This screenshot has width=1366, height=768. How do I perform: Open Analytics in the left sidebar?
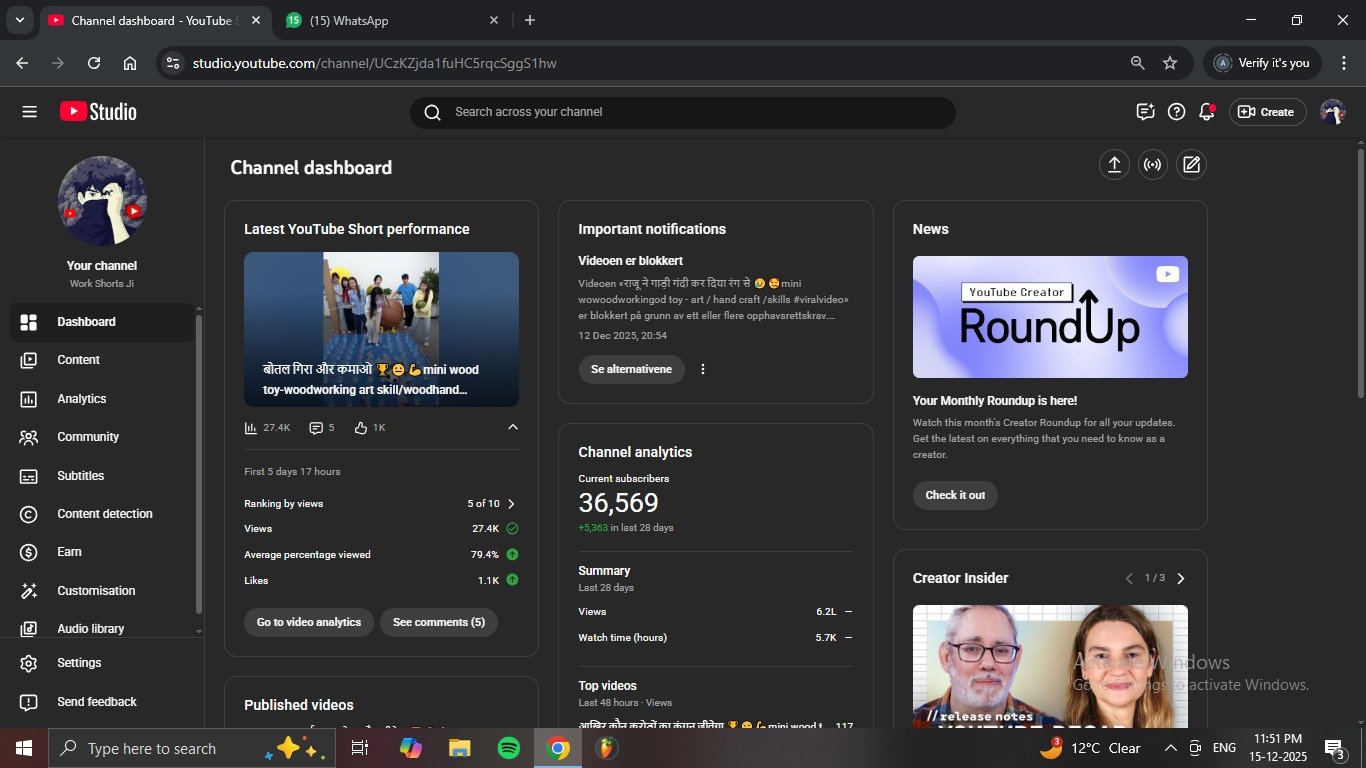tap(81, 399)
